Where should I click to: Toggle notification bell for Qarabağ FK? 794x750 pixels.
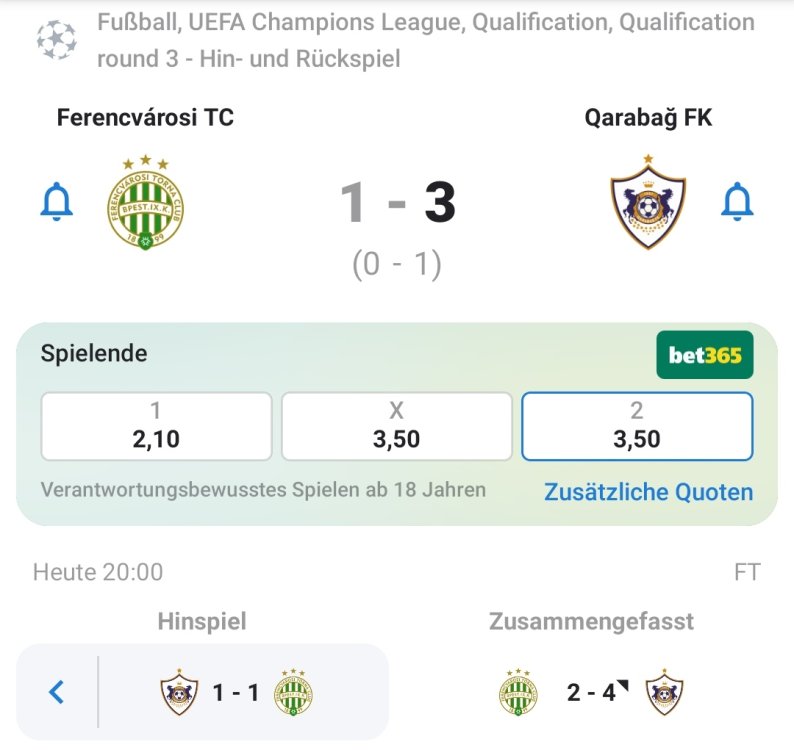737,202
